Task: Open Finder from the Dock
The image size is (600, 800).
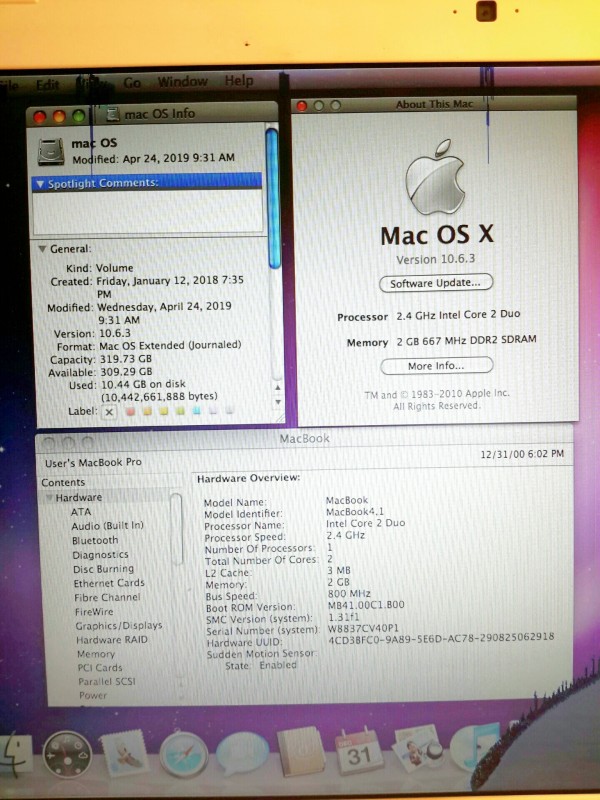Action: (x=14, y=755)
